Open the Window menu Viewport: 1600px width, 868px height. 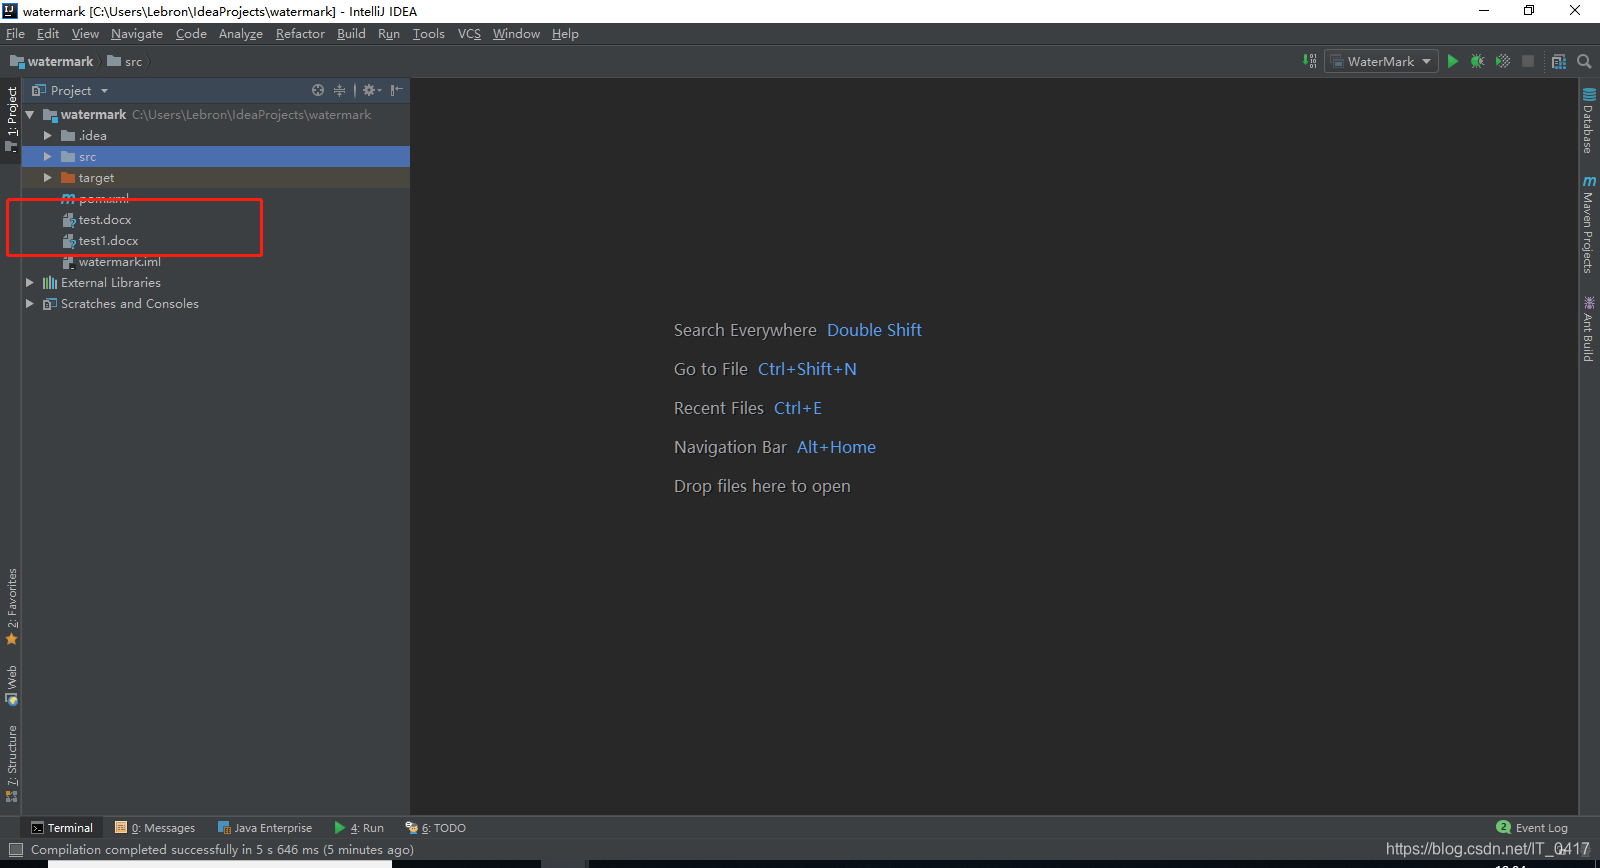(x=516, y=34)
